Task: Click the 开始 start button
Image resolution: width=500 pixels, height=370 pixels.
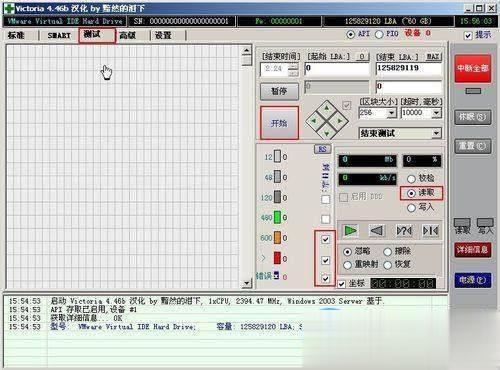Action: tap(279, 123)
